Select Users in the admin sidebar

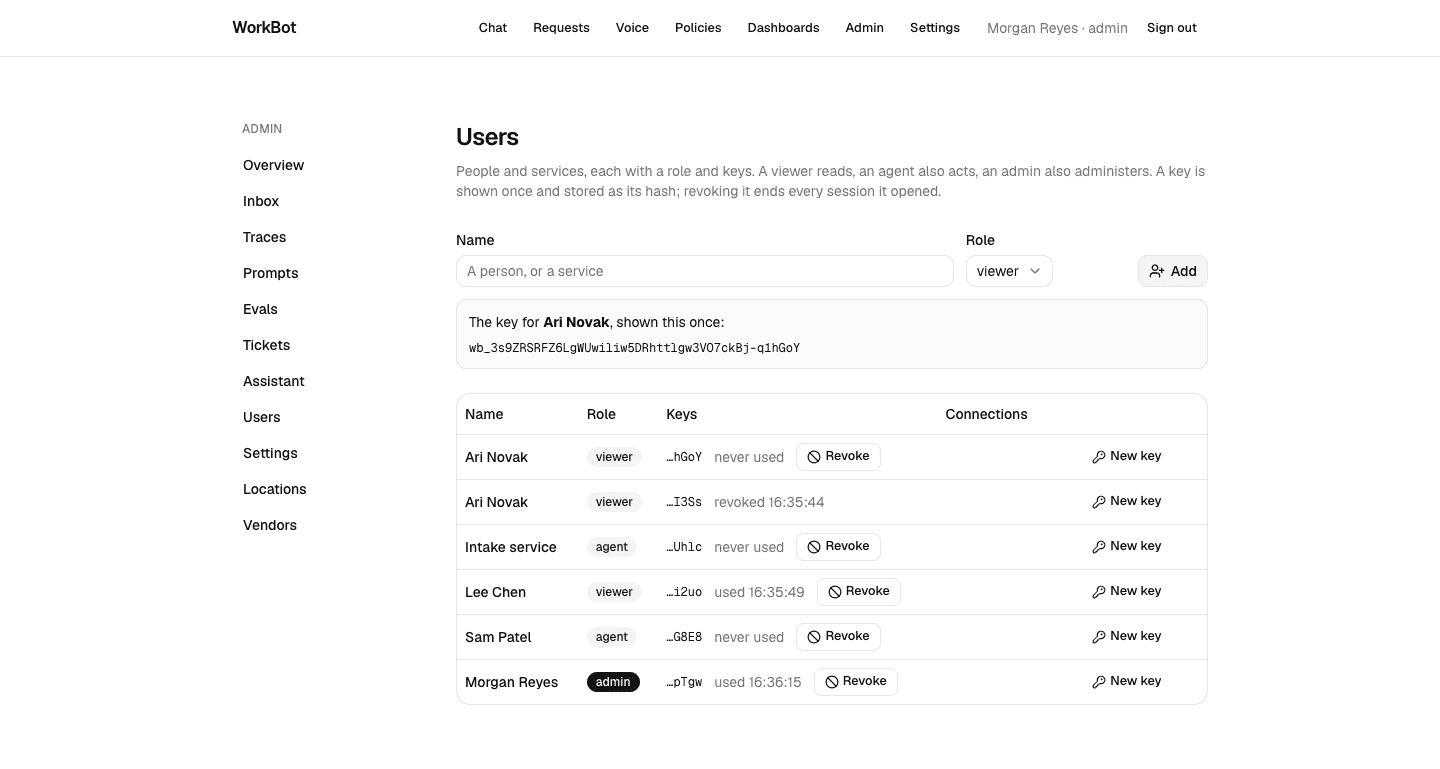(x=262, y=417)
